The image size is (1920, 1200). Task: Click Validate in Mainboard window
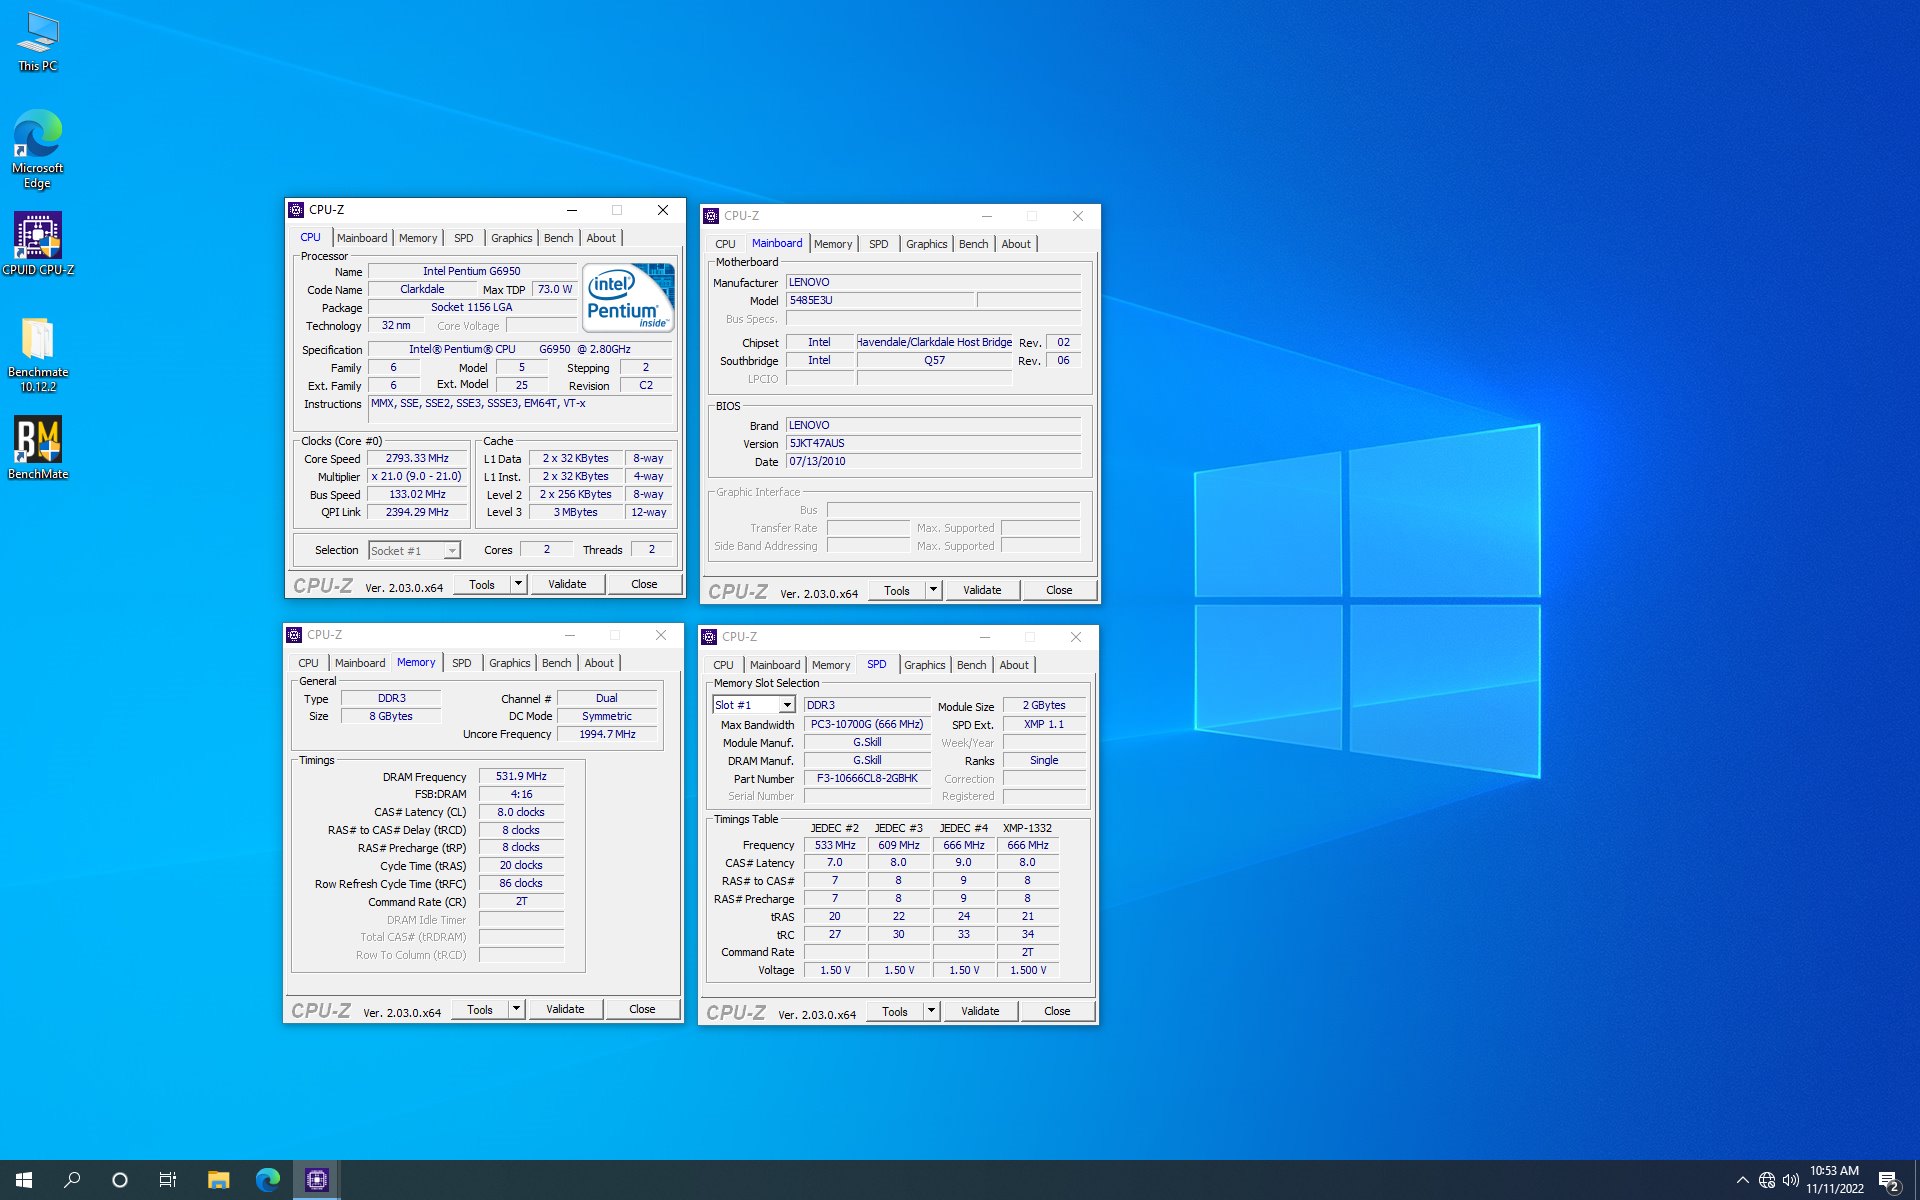point(982,590)
